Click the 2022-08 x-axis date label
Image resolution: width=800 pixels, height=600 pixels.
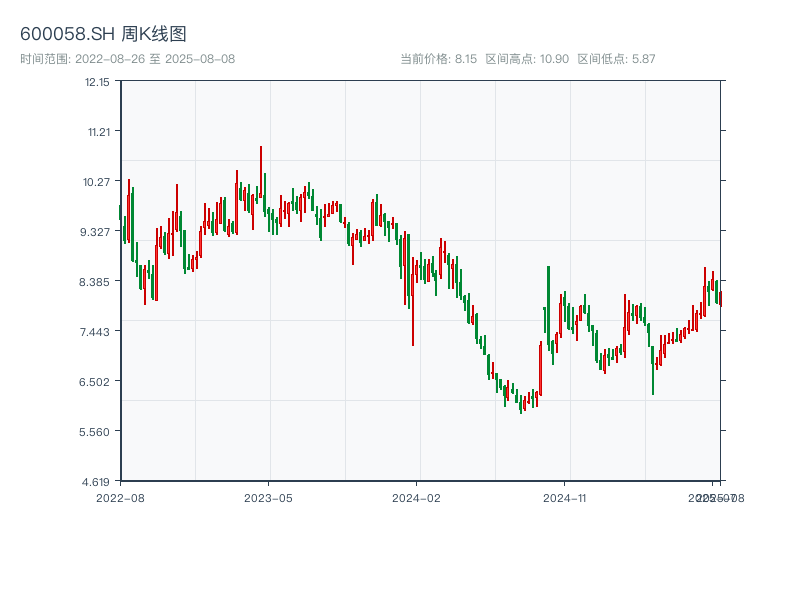(x=120, y=497)
